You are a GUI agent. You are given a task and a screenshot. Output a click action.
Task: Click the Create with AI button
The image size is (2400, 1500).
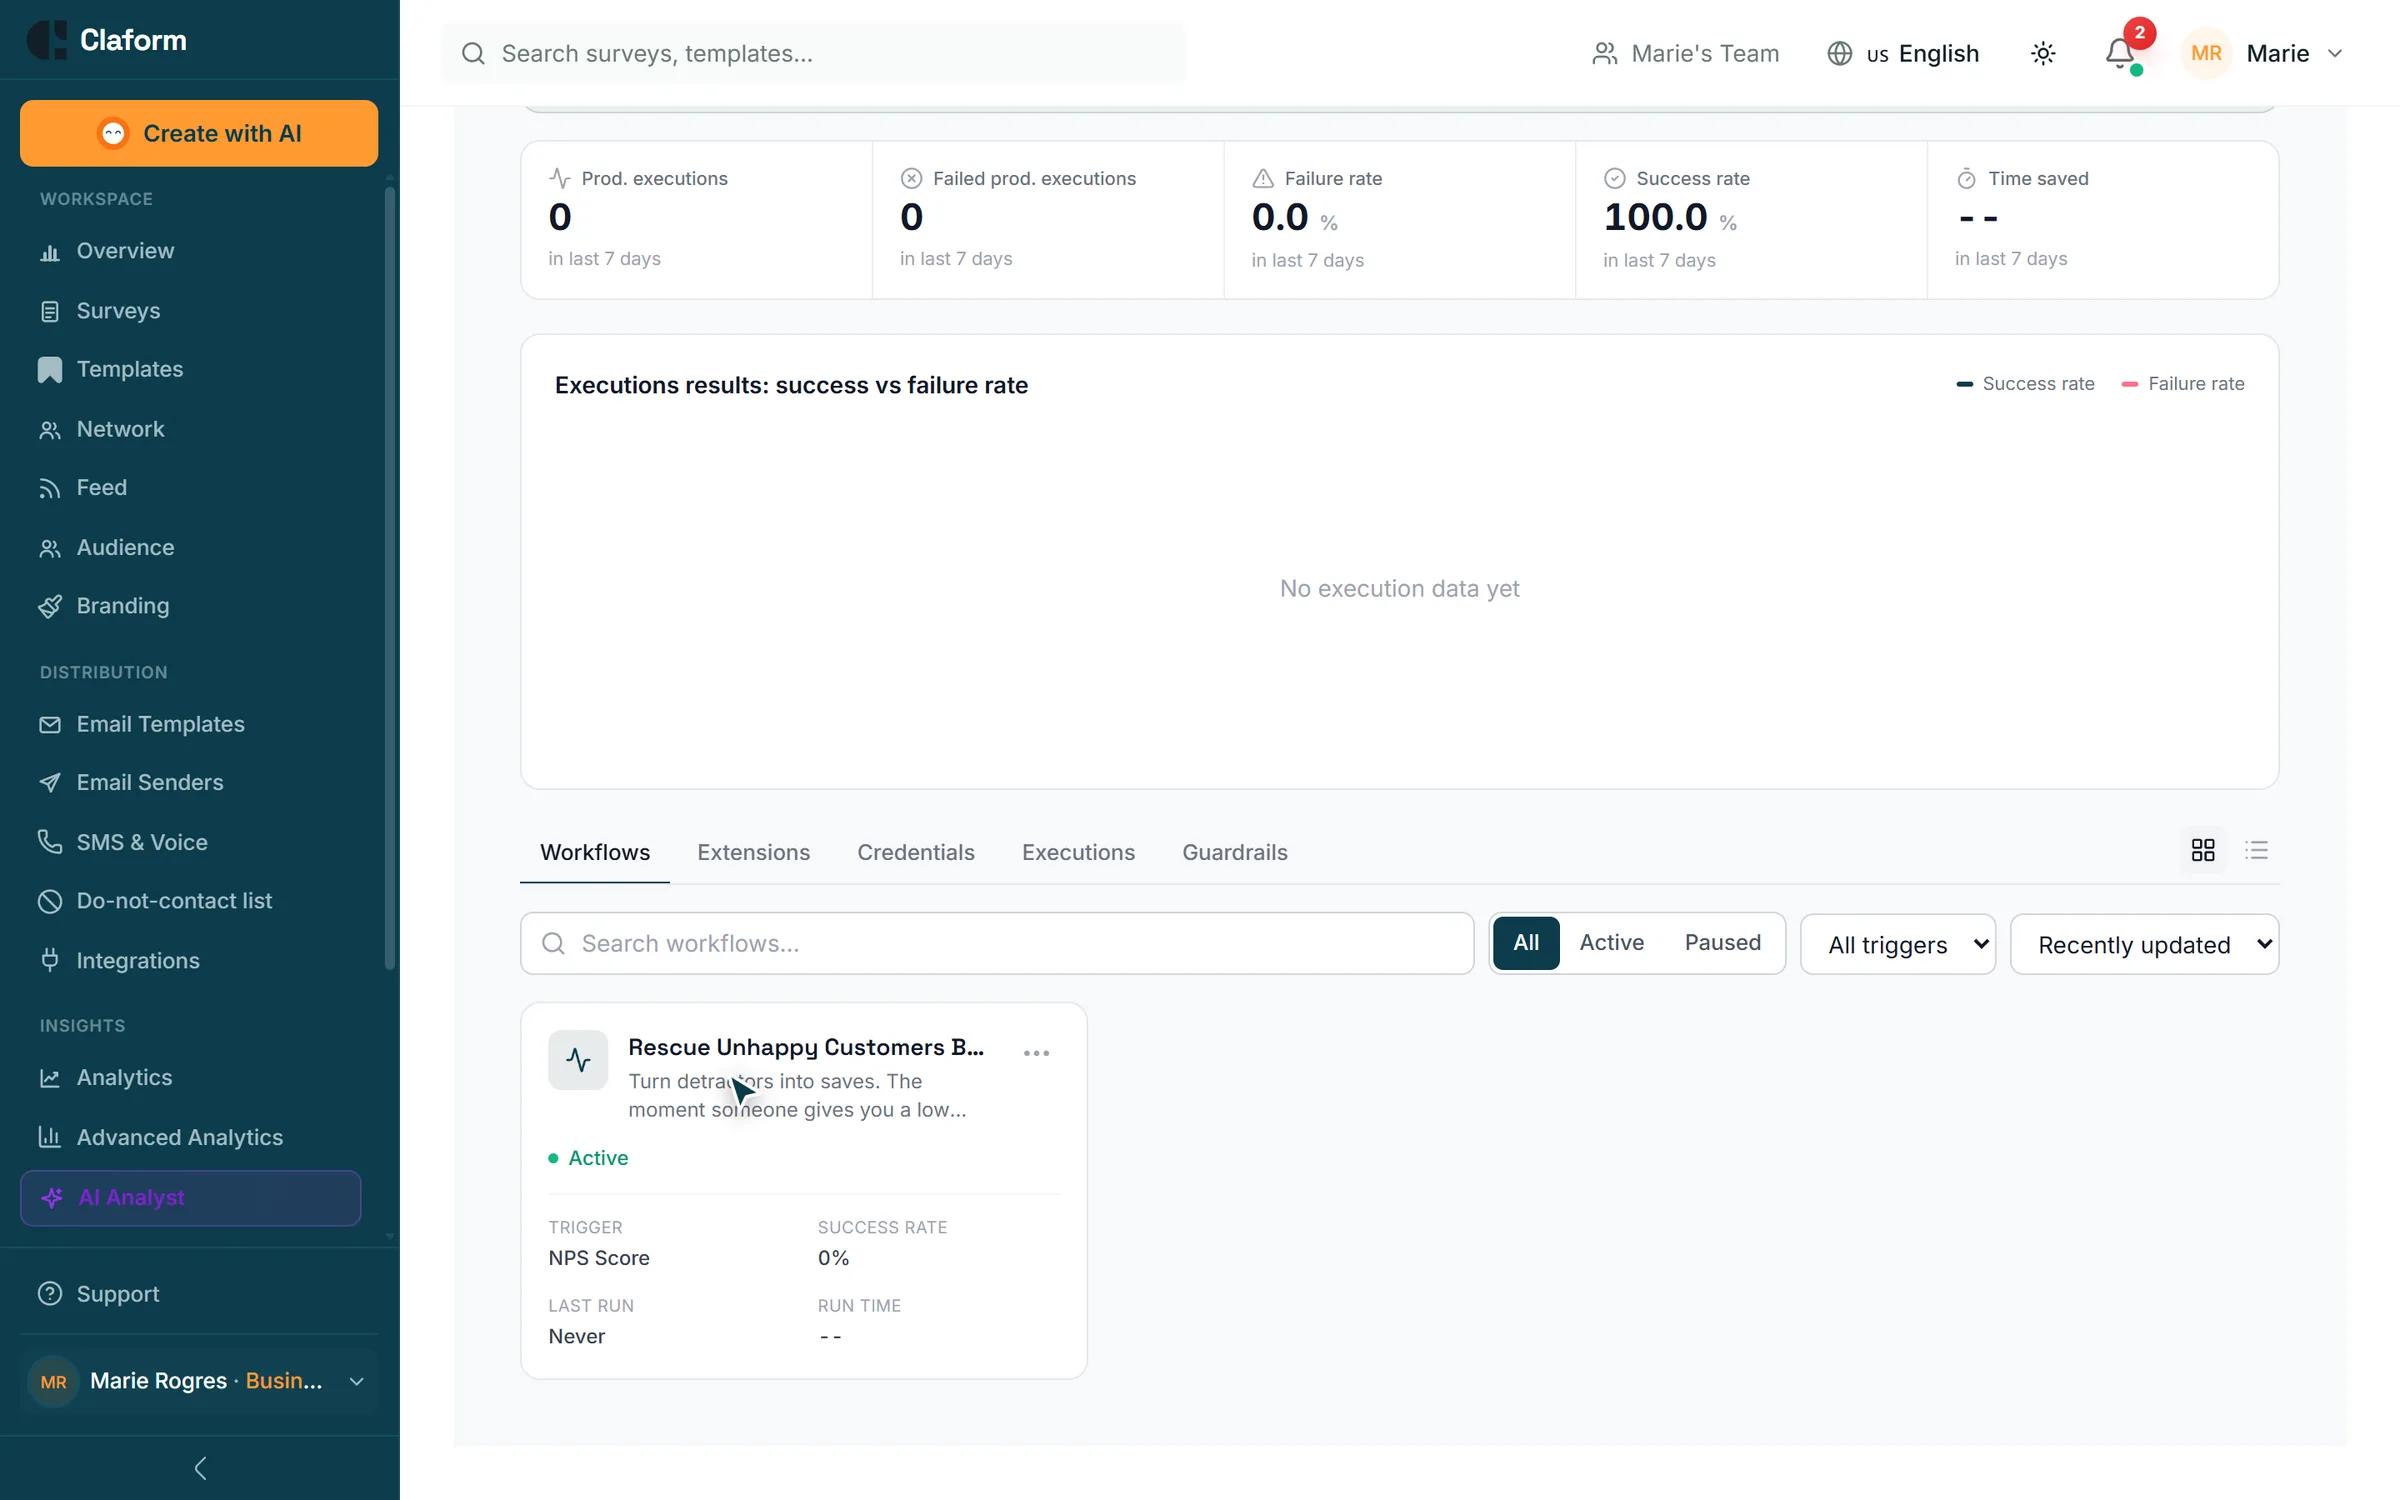199,133
